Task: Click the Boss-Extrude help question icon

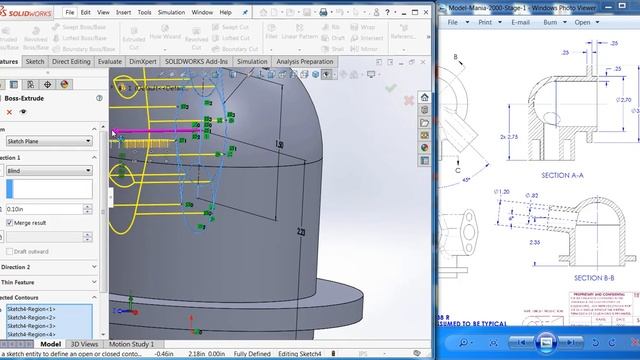Action: point(99,98)
